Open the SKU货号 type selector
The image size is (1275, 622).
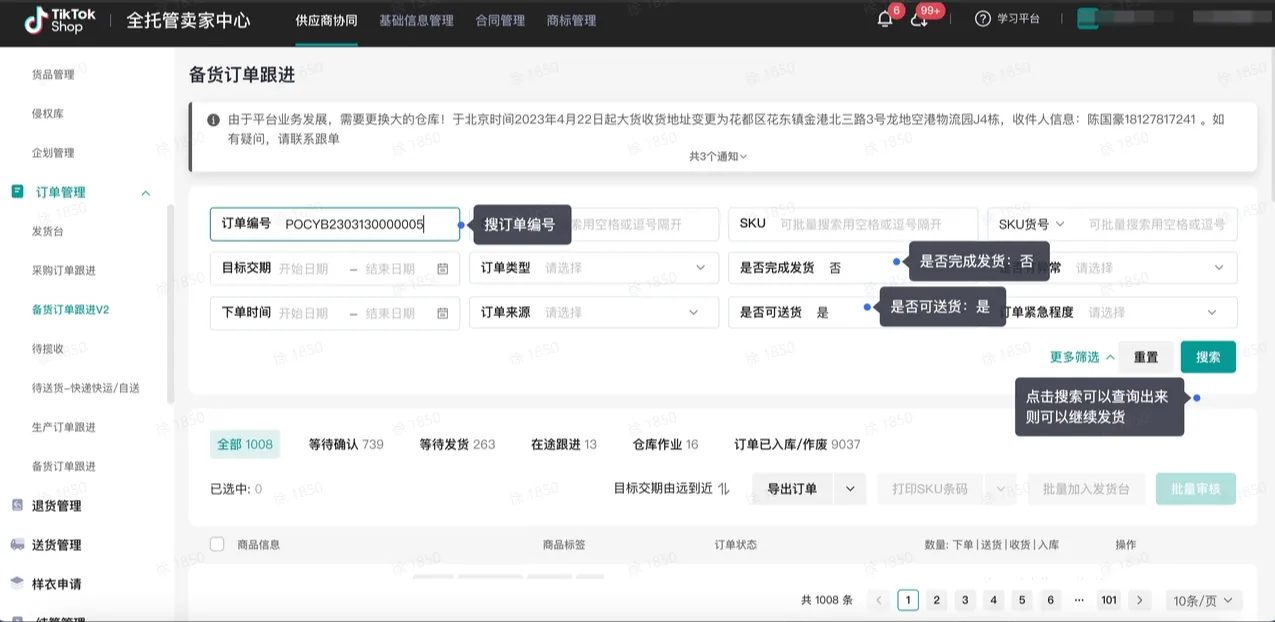tap(1032, 224)
